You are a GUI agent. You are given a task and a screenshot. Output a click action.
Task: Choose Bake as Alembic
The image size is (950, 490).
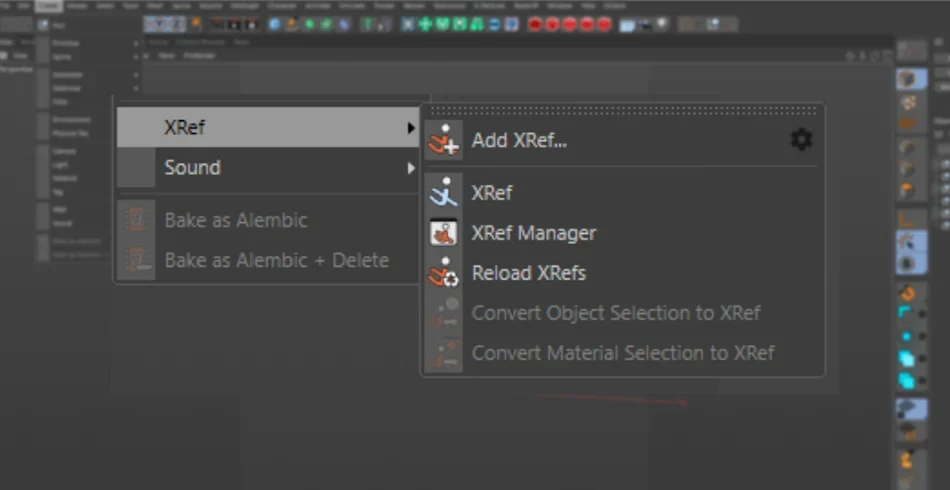pos(267,220)
